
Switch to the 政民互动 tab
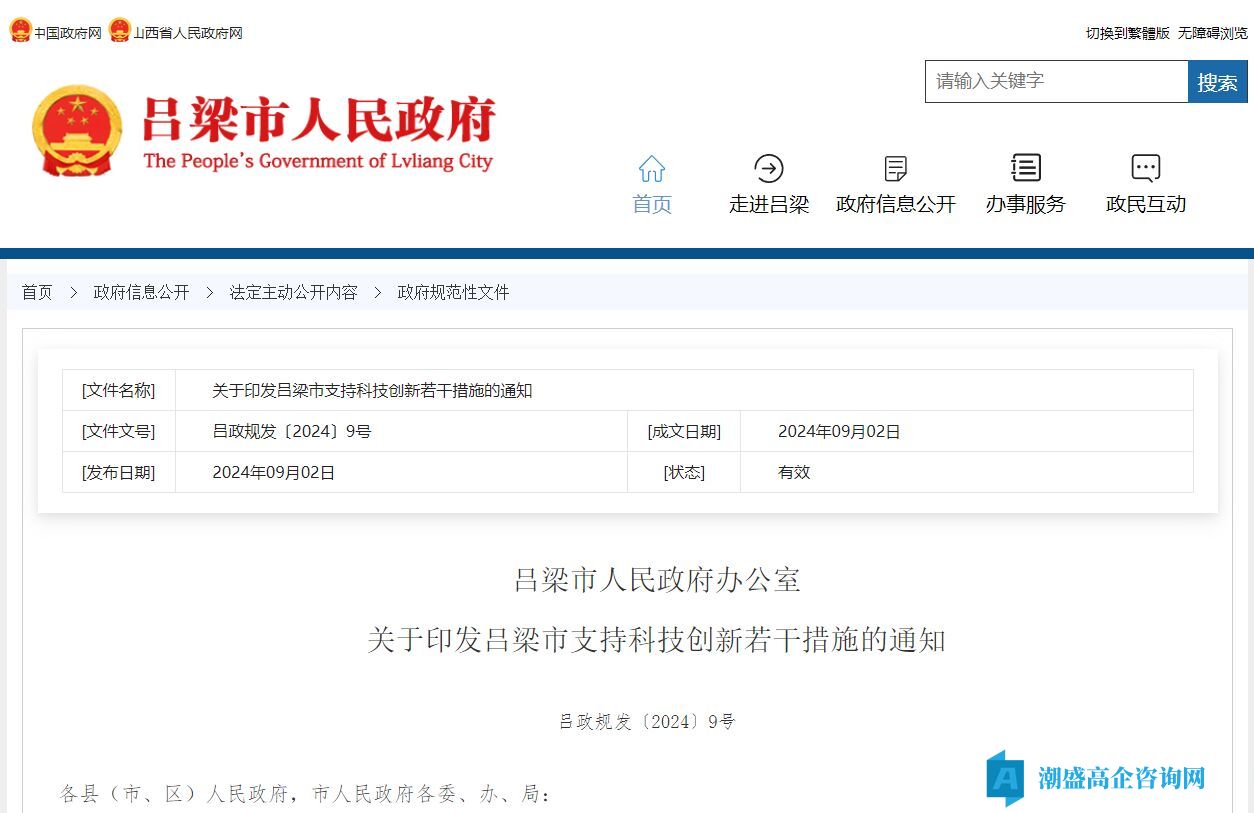pyautogui.click(x=1144, y=204)
